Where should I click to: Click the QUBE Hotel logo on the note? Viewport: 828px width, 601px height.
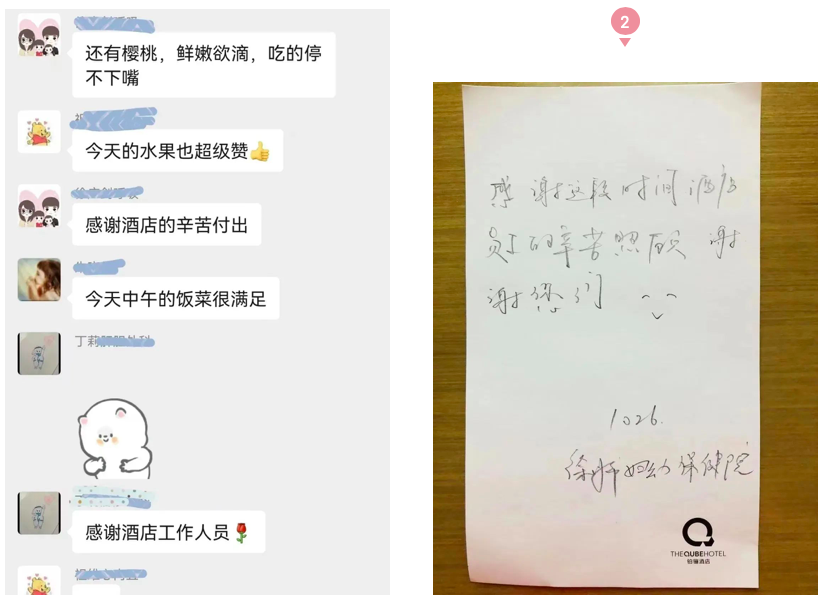[698, 541]
